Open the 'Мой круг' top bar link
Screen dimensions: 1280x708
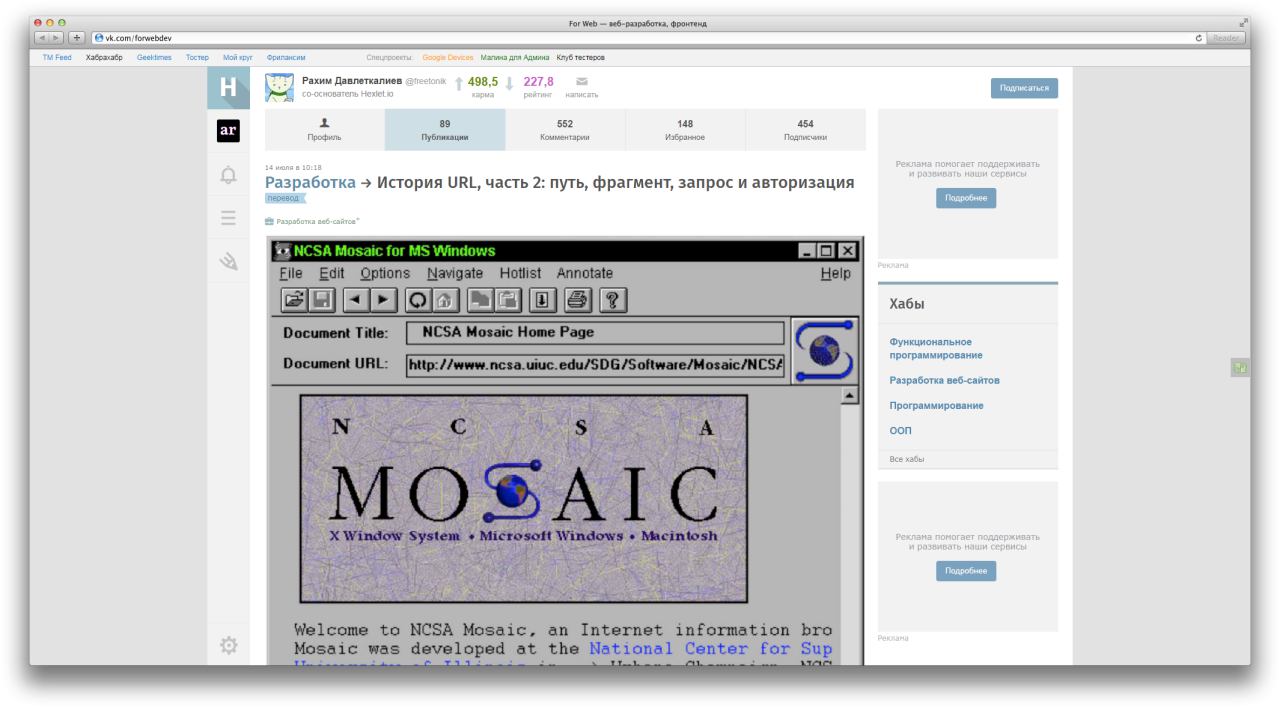pos(237,58)
